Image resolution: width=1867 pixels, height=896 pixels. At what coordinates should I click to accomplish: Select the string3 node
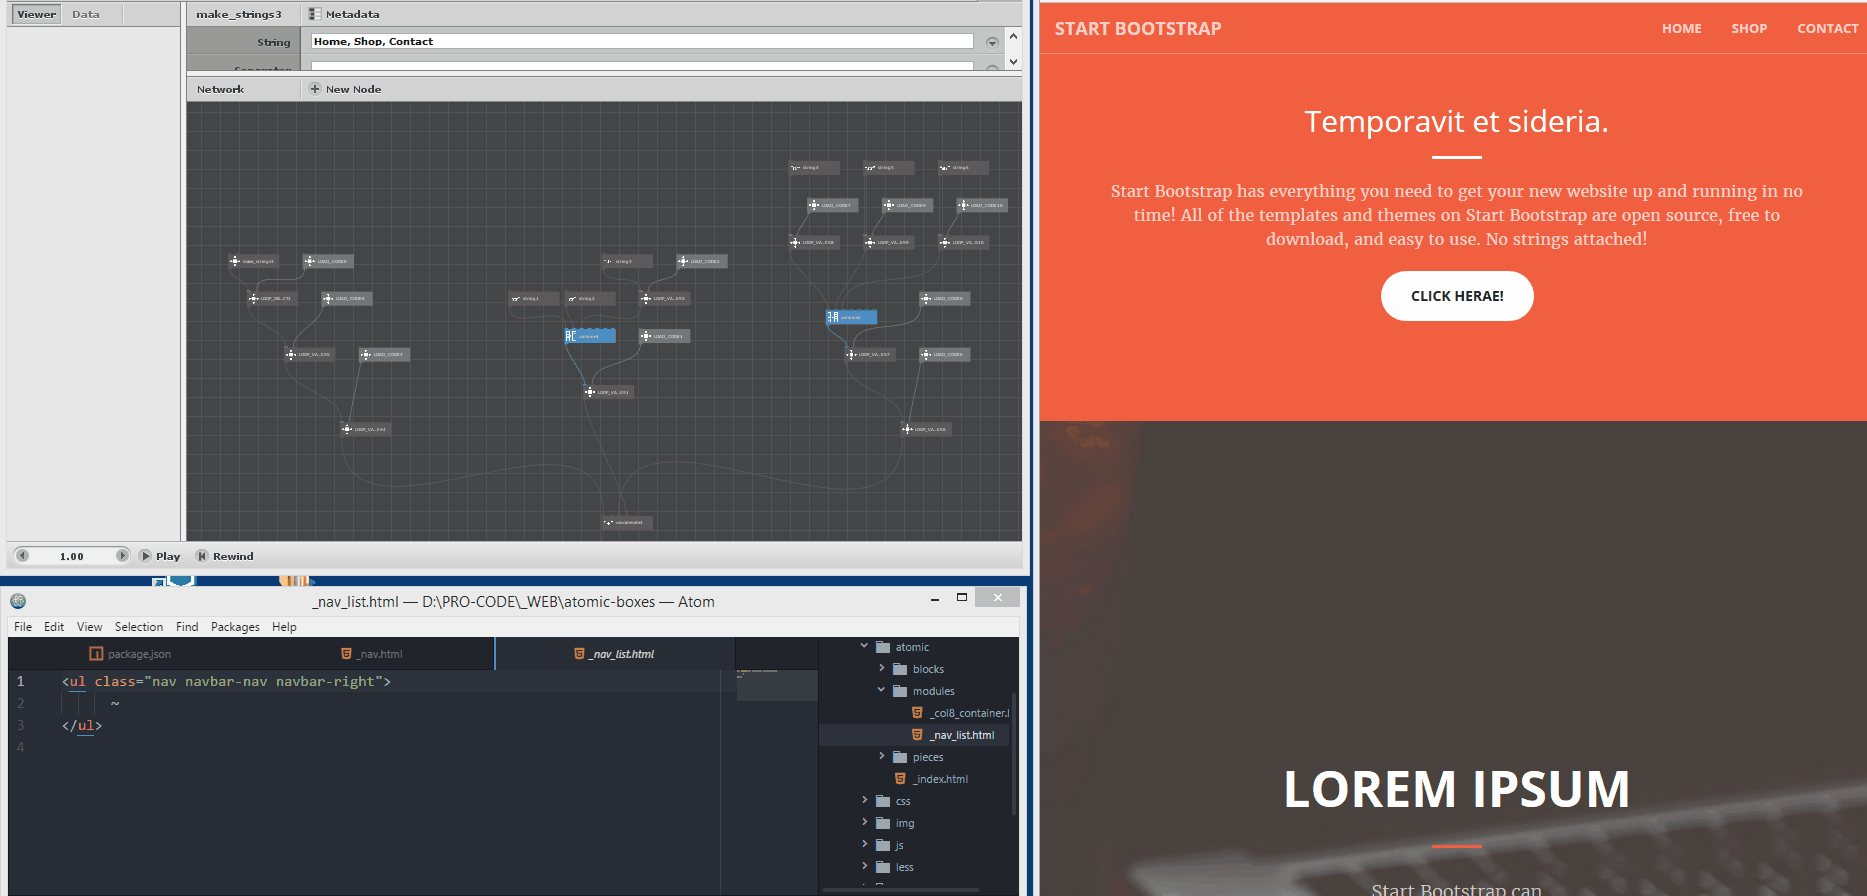[x=627, y=261]
